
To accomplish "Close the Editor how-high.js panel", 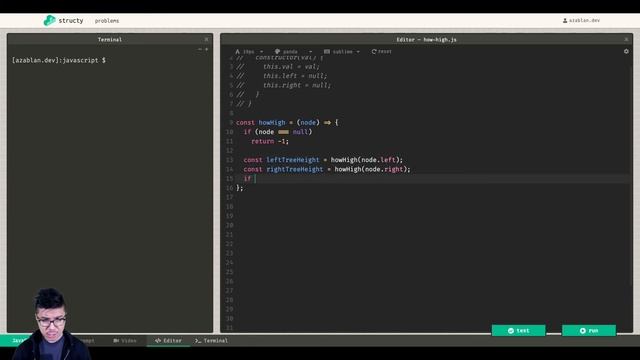I will click(626, 40).
